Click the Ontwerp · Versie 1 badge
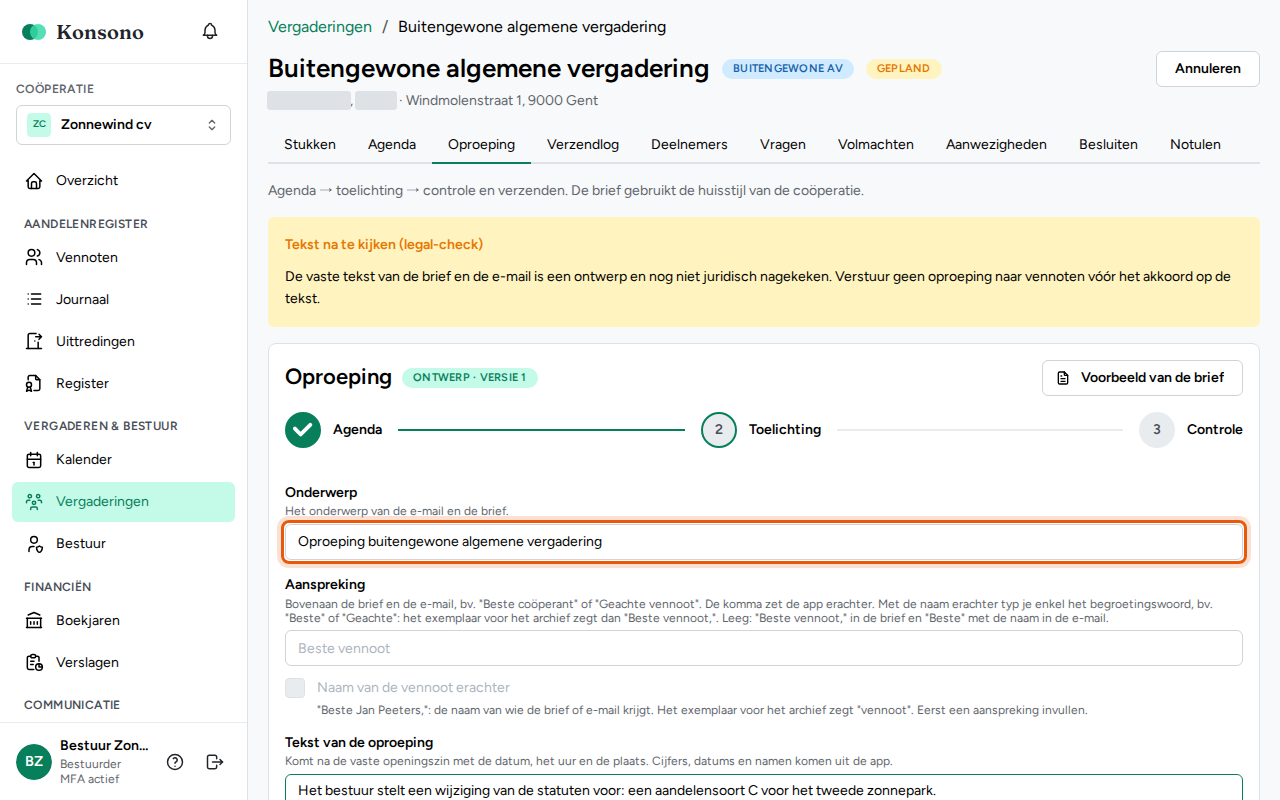The height and width of the screenshot is (800, 1280). pos(470,378)
